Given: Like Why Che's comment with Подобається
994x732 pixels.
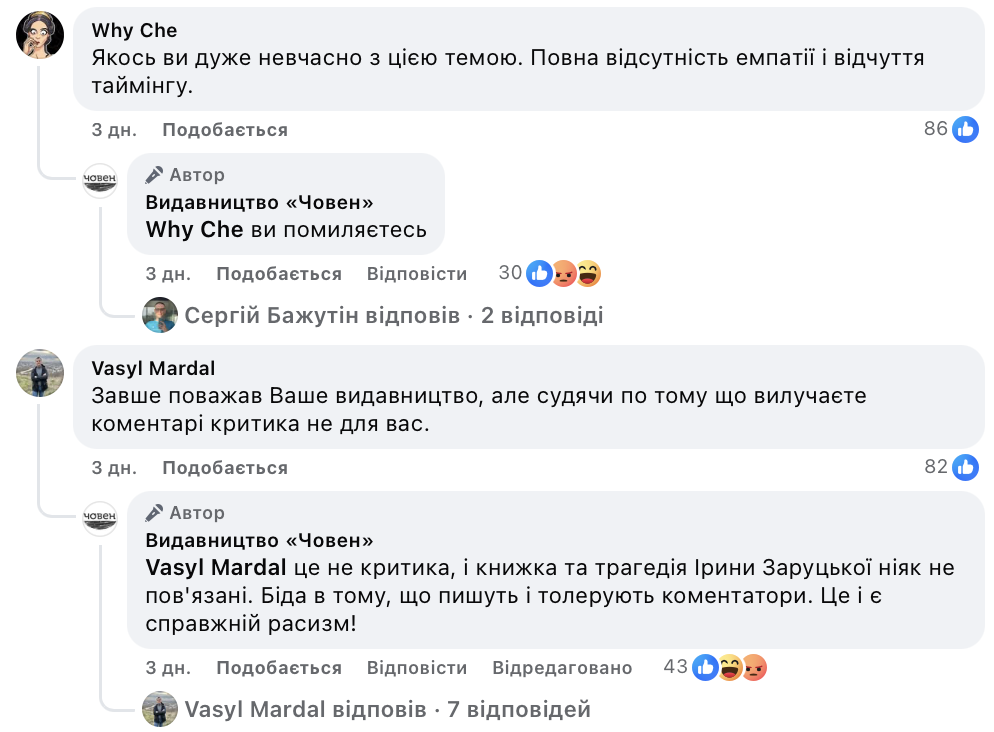Looking at the screenshot, I should click(225, 130).
